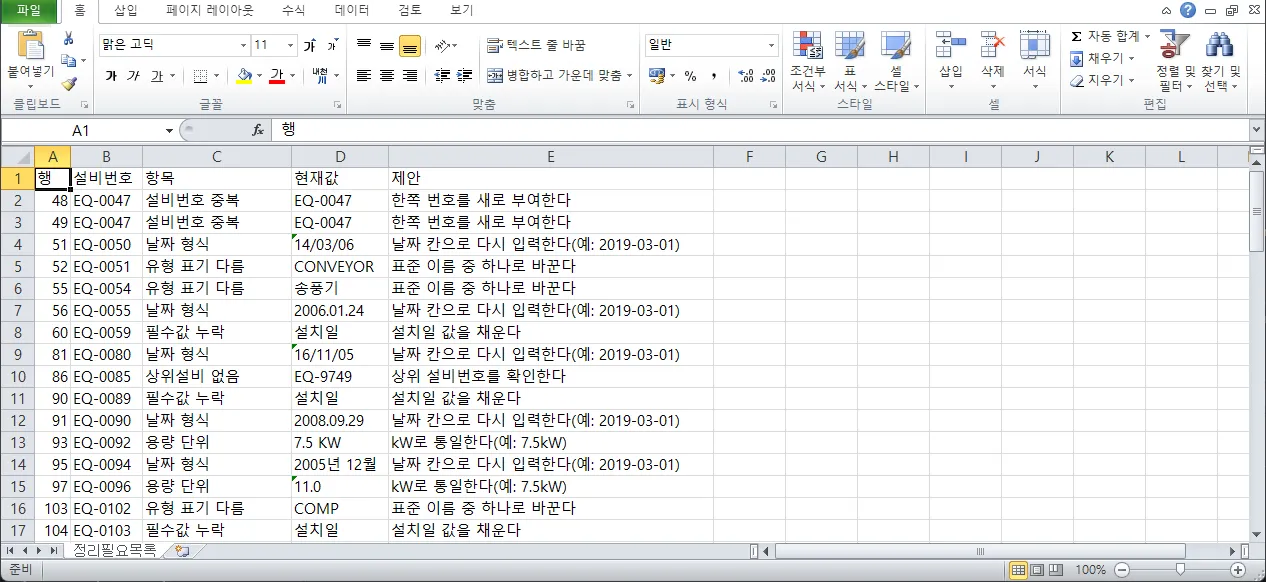Toggle bottom vertical alignment
Viewport: 1266px width, 582px height.
410,46
